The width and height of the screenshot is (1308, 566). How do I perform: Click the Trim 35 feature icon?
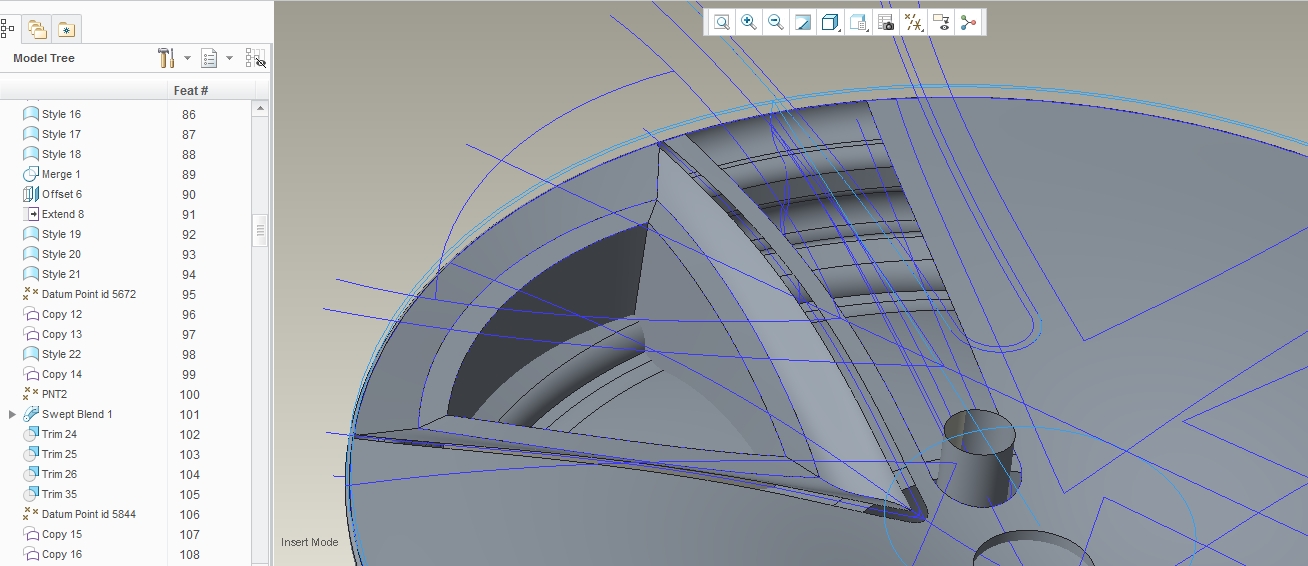pyautogui.click(x=30, y=494)
